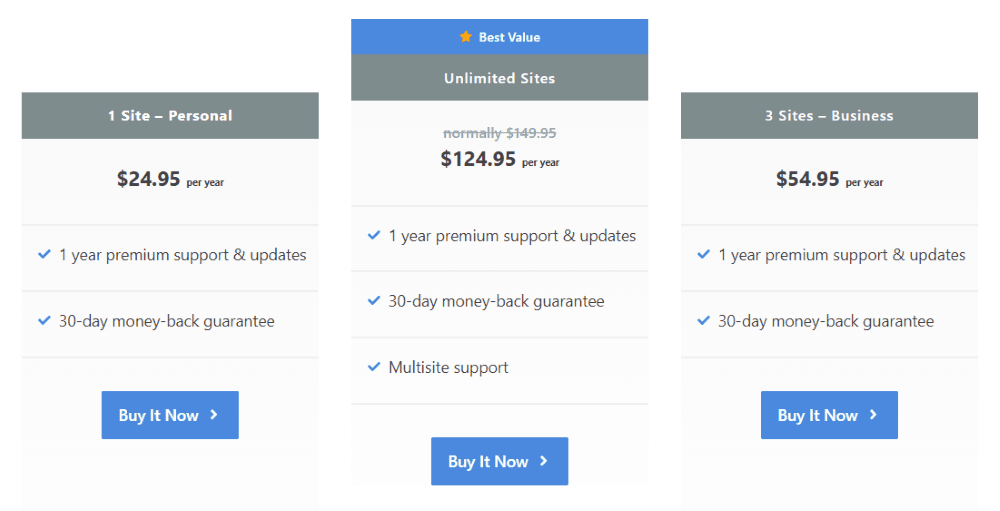Click checkmark next to Unlimited plan money-back guarantee
This screenshot has width=1000, height=511.
374,300
